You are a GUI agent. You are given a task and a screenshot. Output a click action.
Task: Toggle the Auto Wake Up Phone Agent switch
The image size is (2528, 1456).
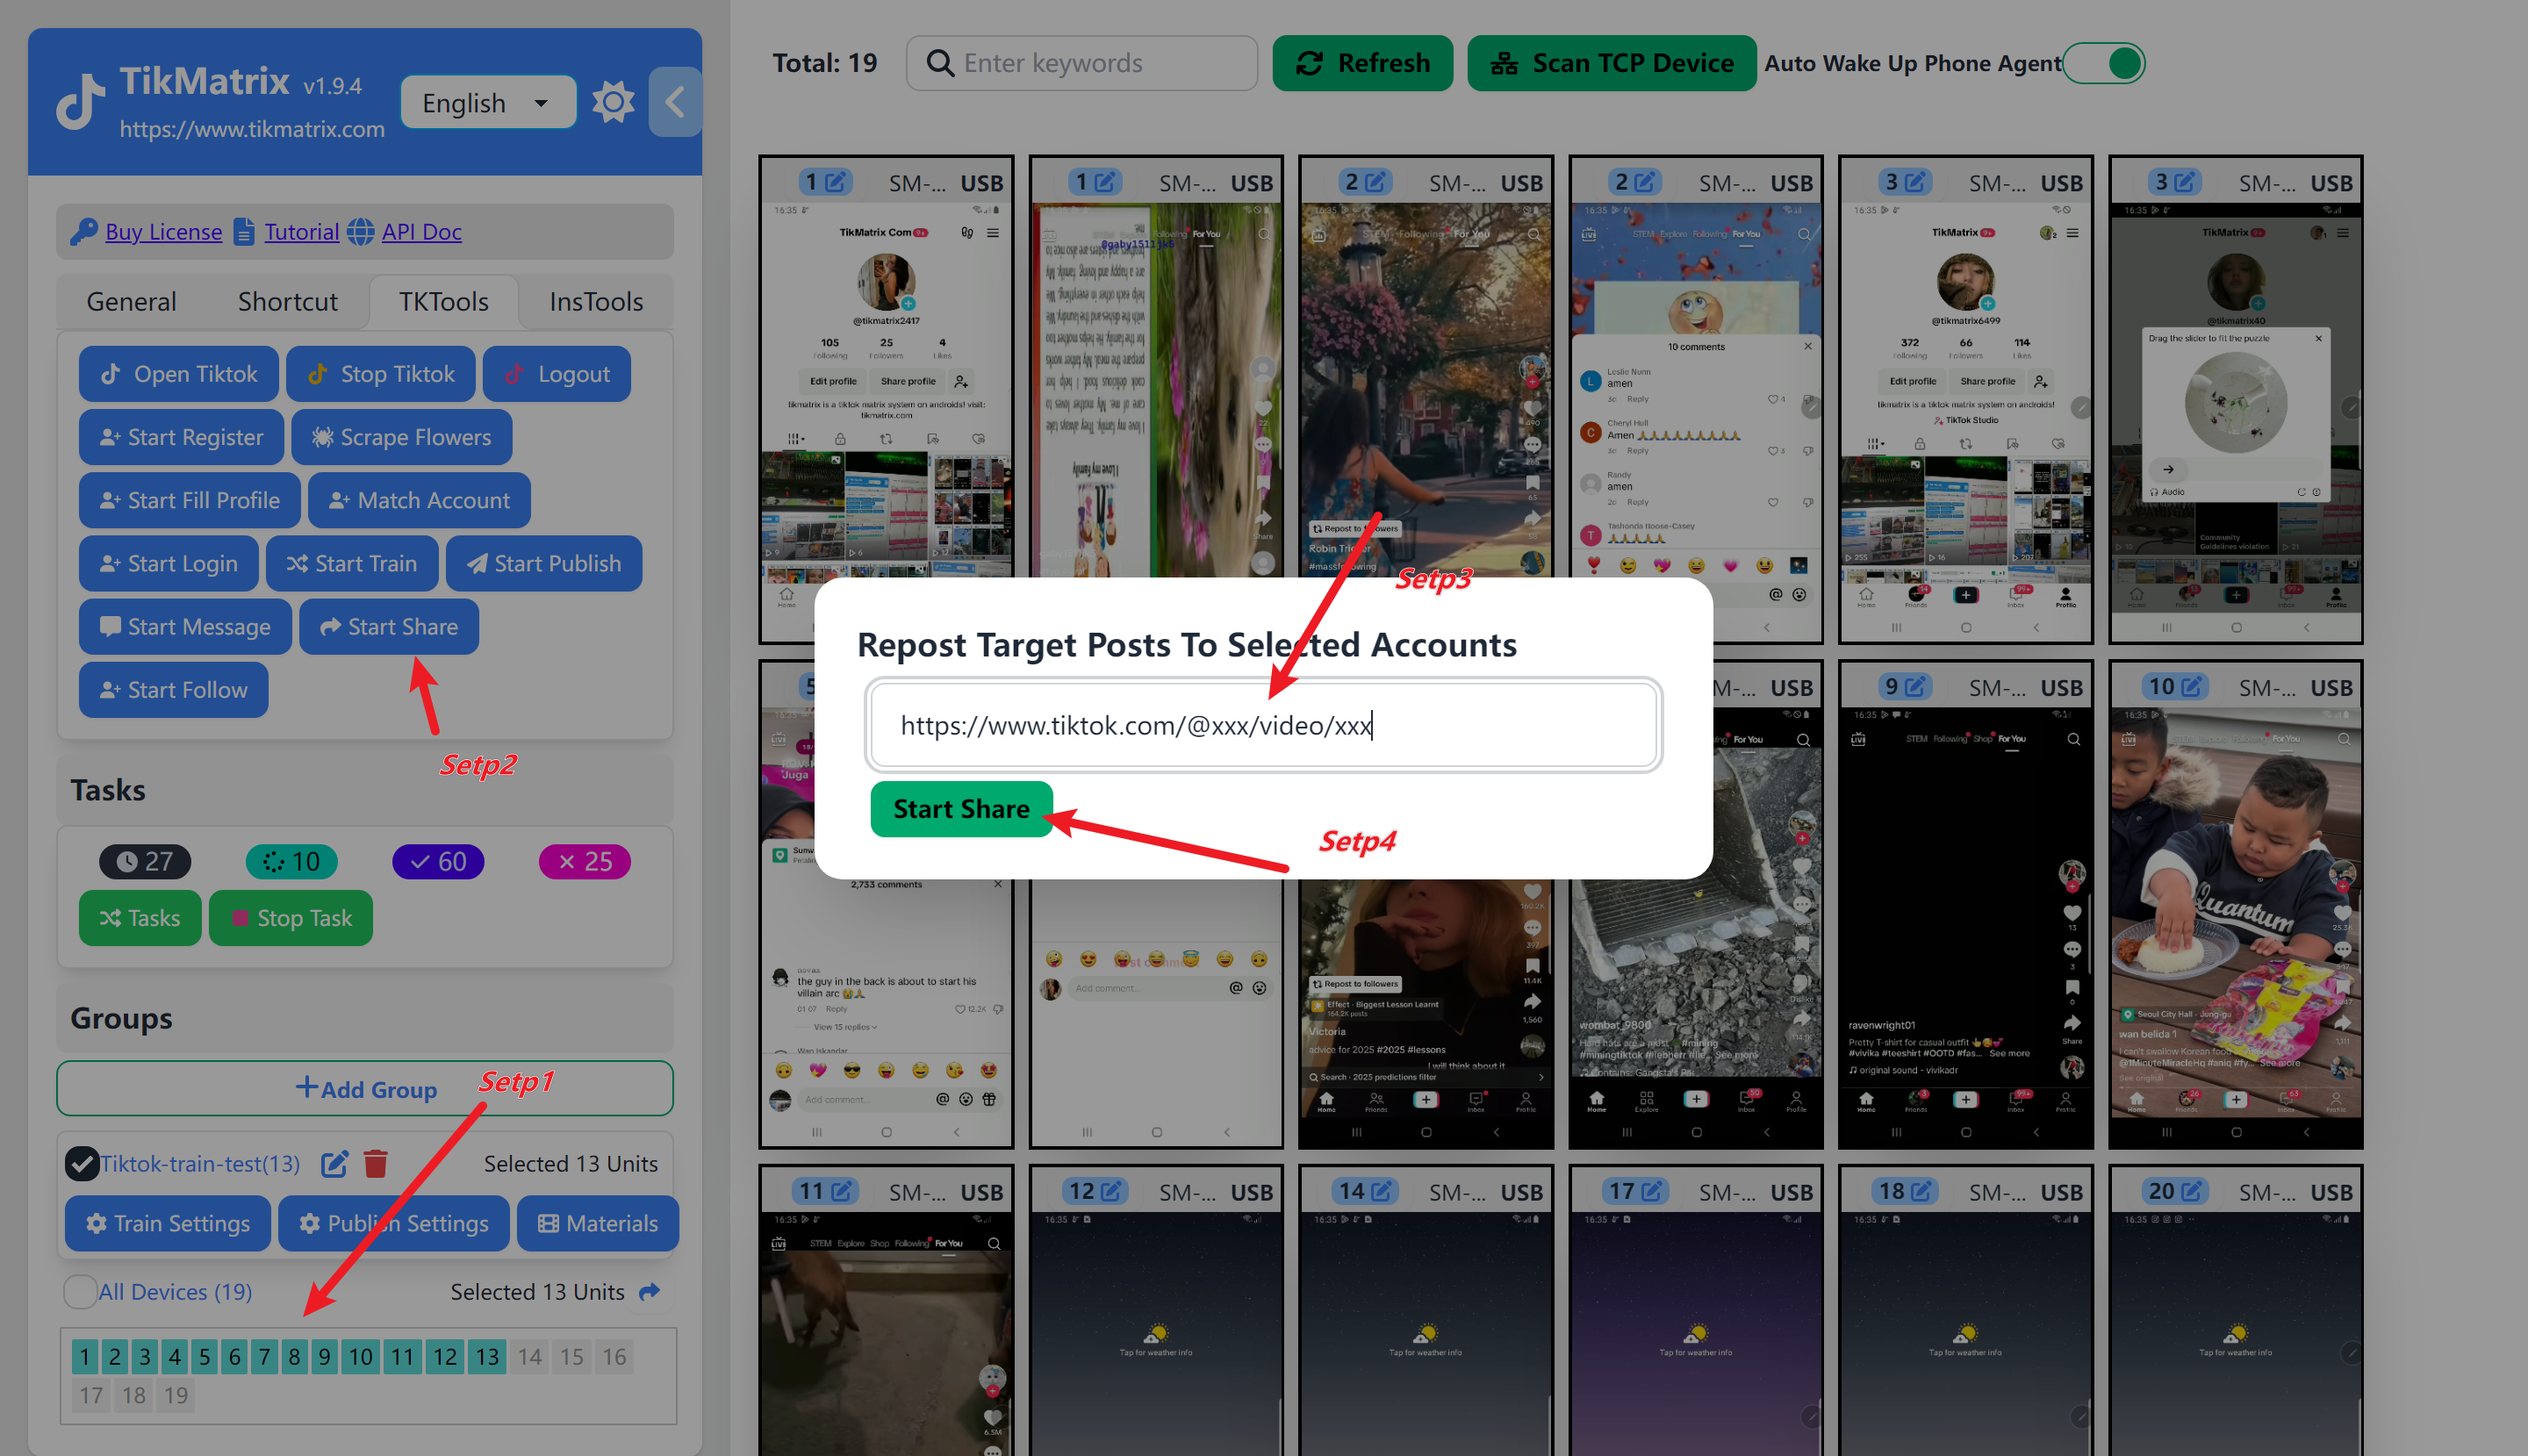2105,63
